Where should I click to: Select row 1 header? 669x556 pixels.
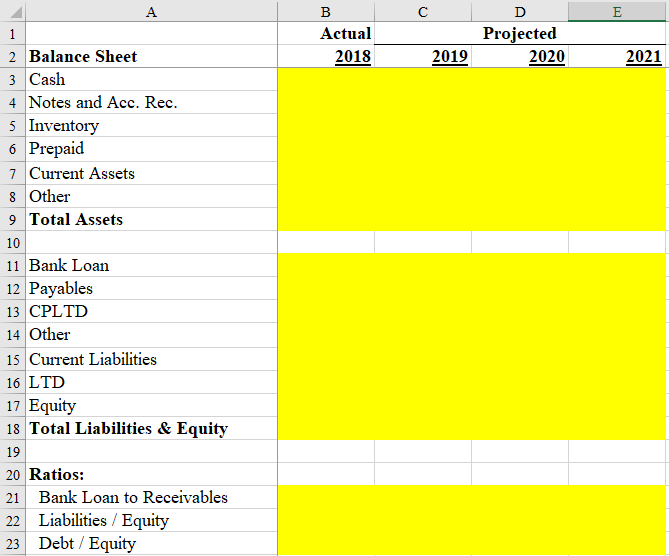13,33
